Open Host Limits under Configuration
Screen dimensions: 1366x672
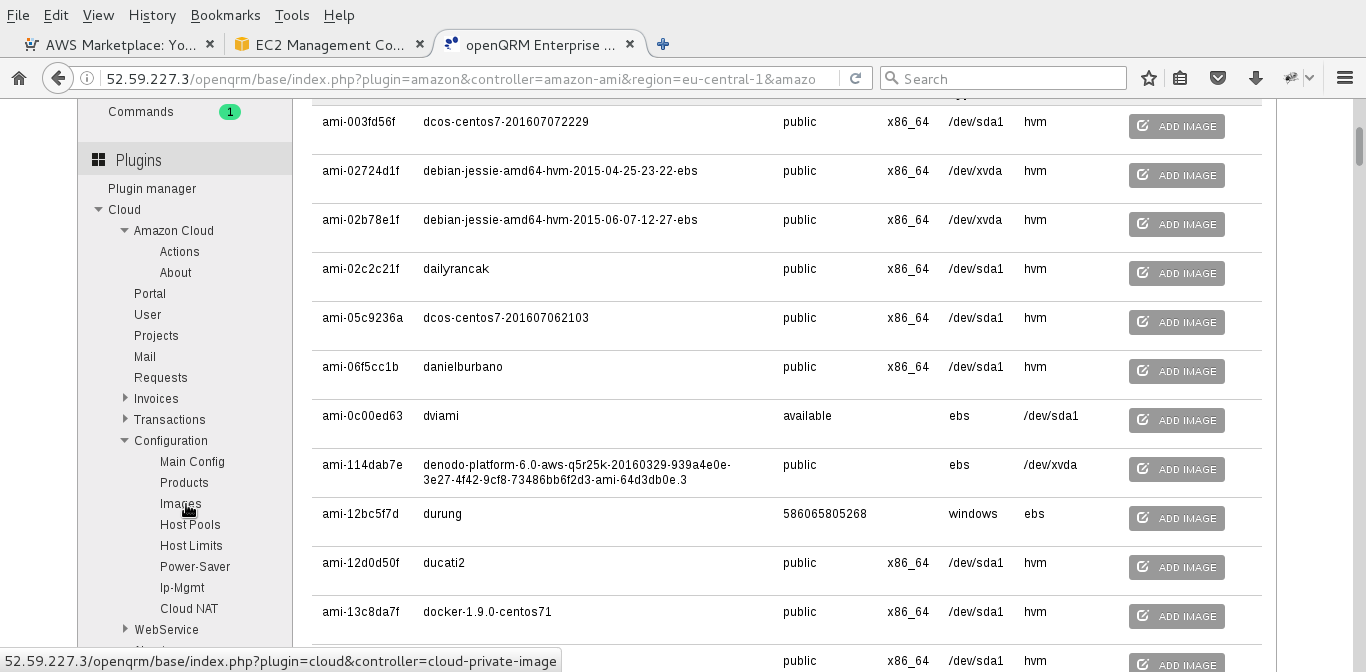[191, 546]
